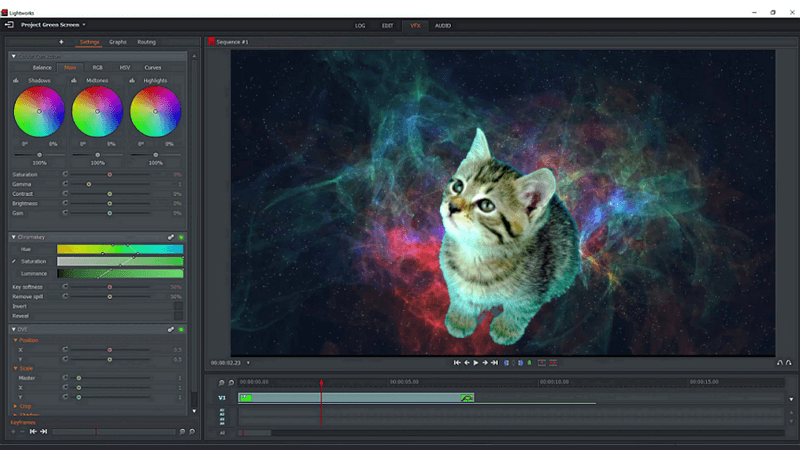
Task: Collapse the Colour Correction section
Action: (x=14, y=56)
